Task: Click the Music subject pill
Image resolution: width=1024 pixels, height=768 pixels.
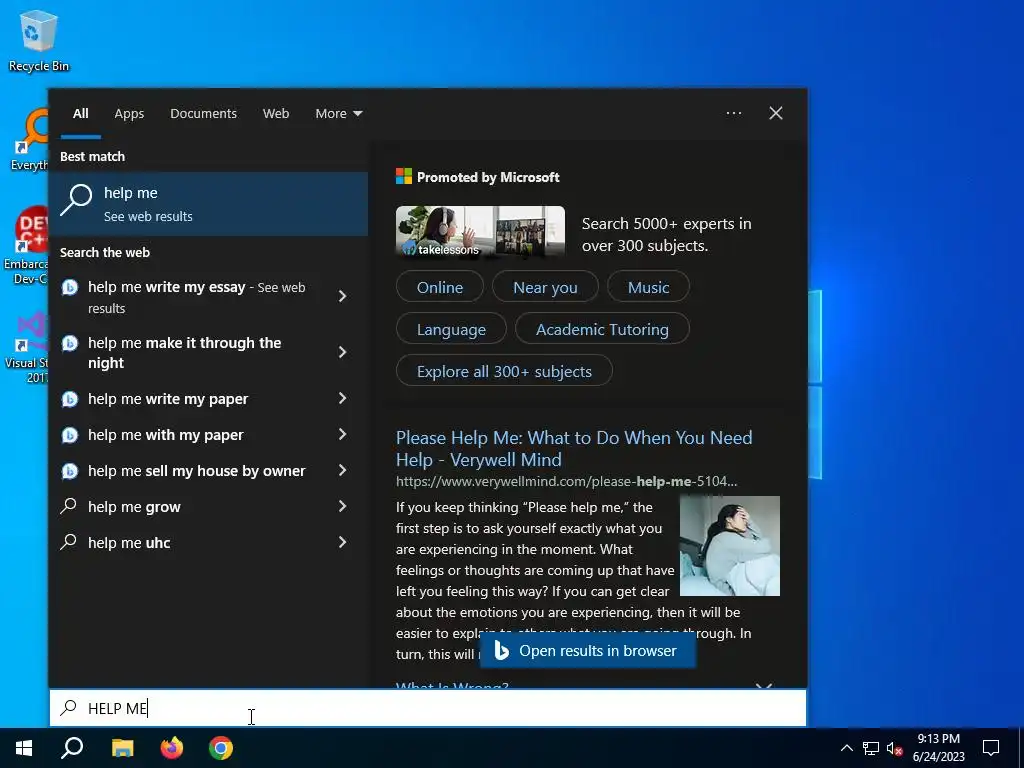Action: click(x=648, y=287)
